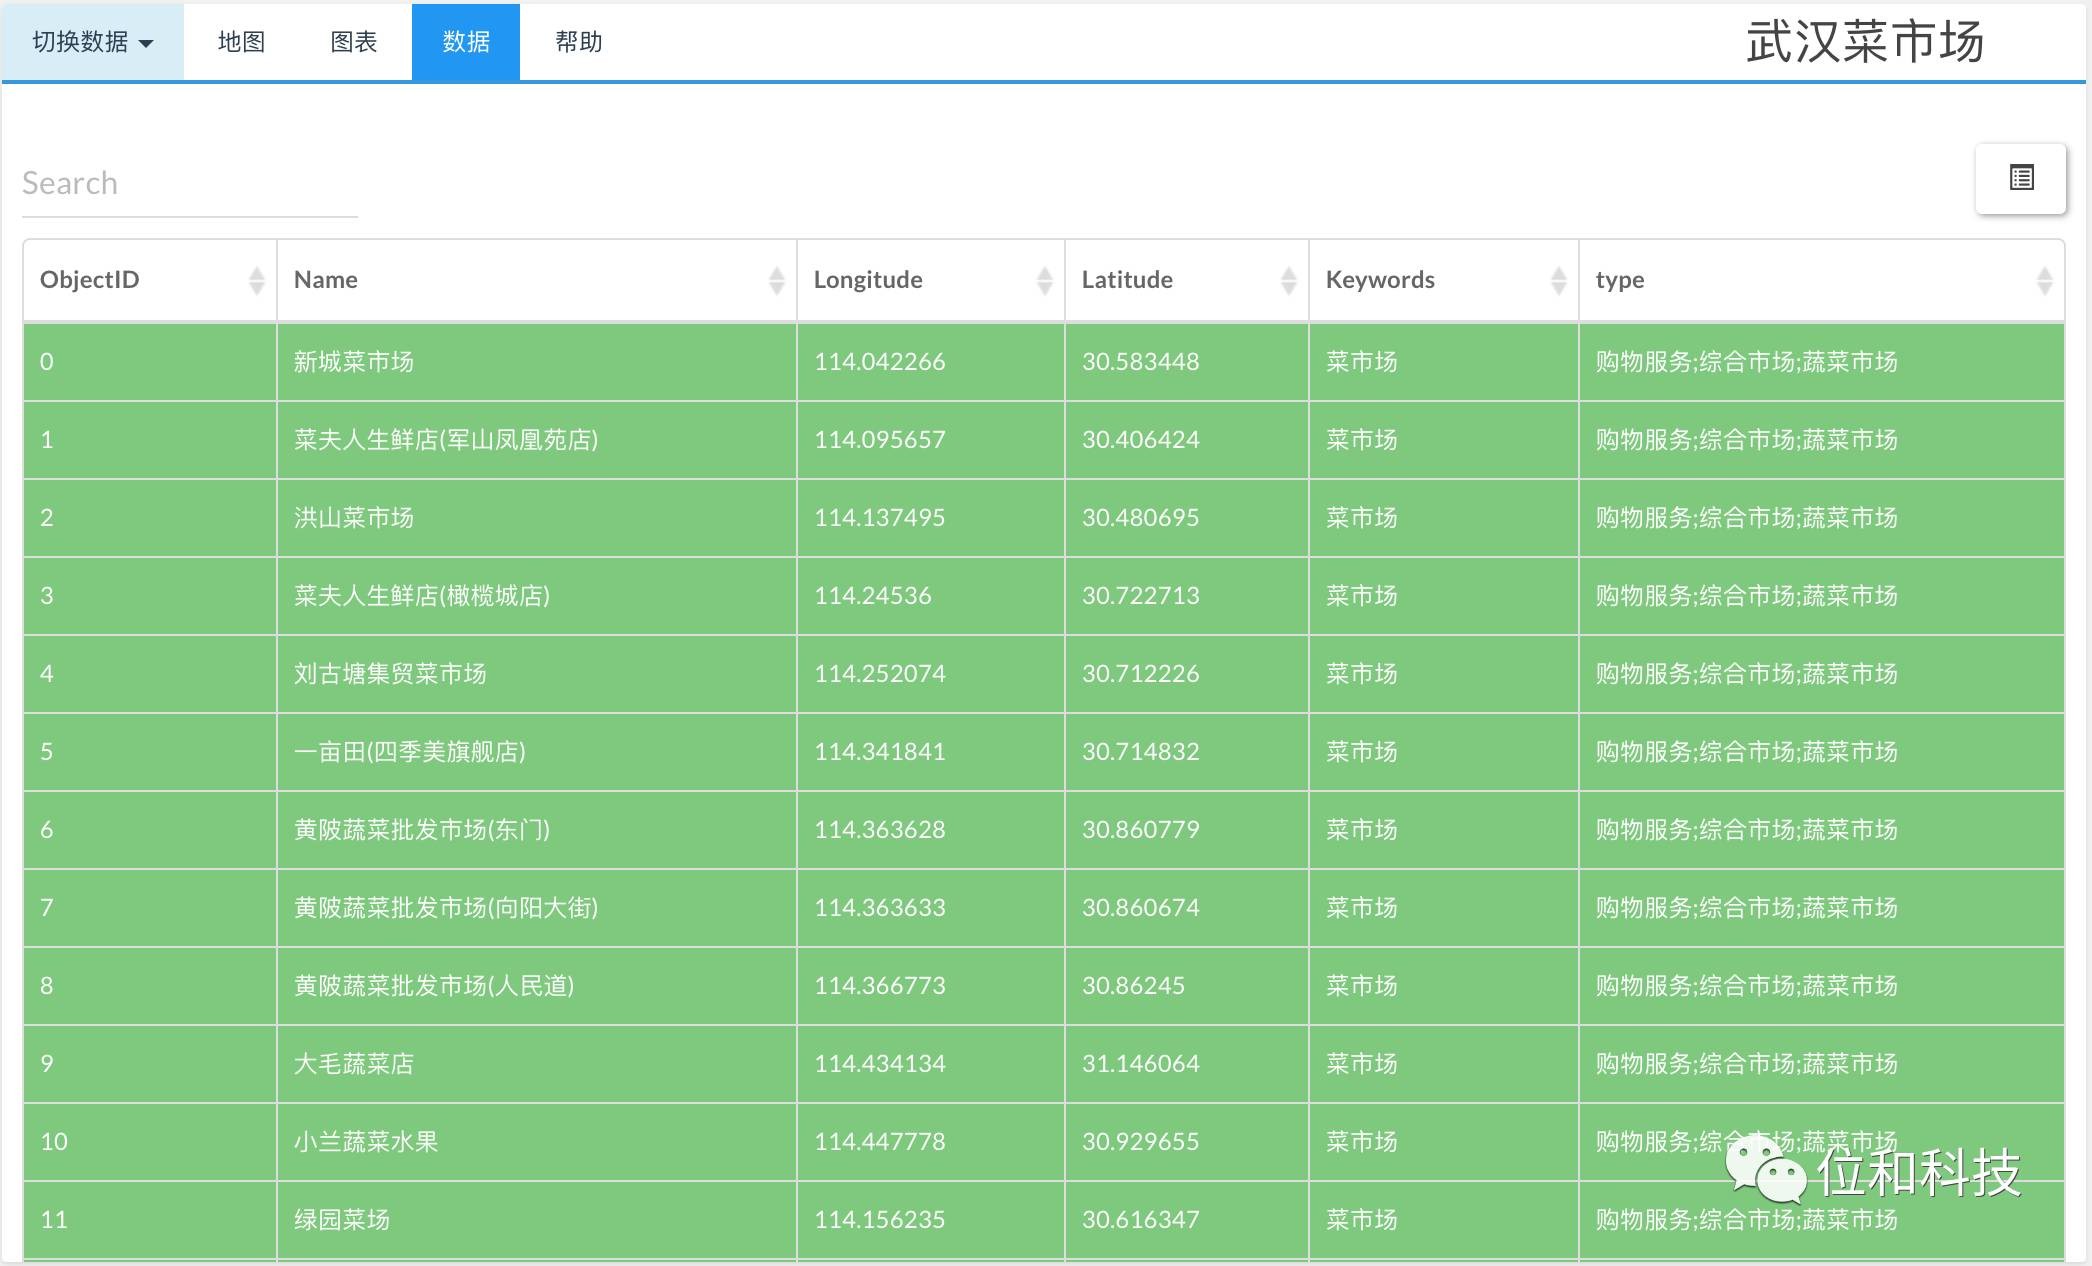Viewport: 2092px width, 1266px height.
Task: Click type cell in row 大毛蔬菜店
Action: tap(1821, 1064)
